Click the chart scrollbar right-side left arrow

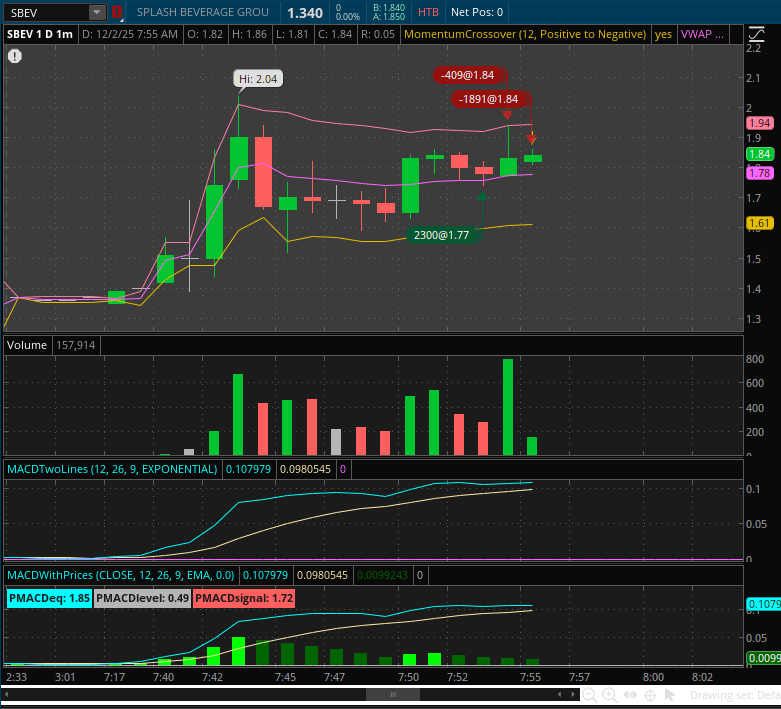click(x=560, y=695)
